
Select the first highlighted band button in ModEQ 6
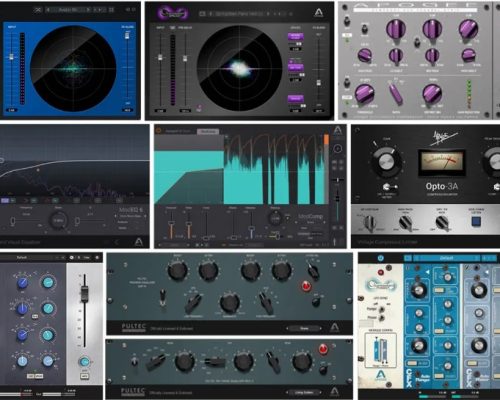(x=5, y=200)
